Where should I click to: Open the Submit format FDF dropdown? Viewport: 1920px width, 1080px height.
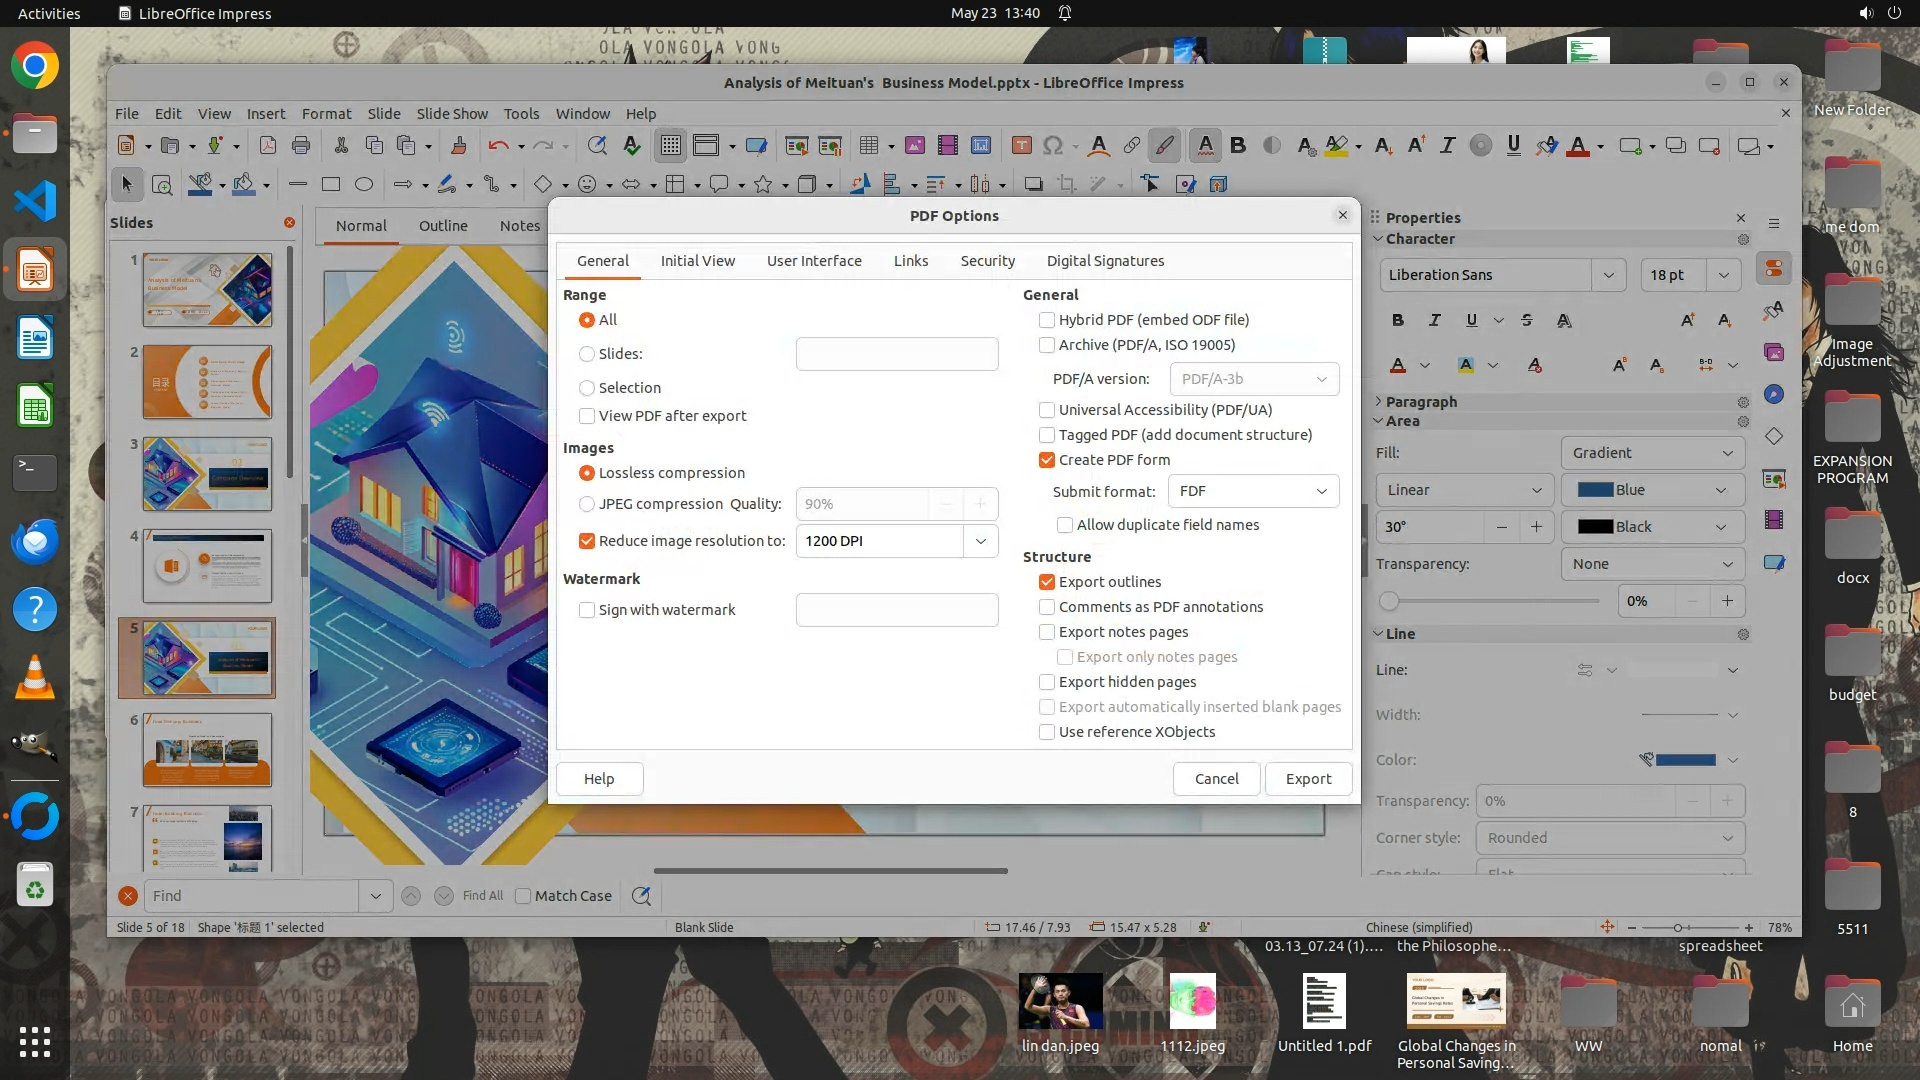1253,491
